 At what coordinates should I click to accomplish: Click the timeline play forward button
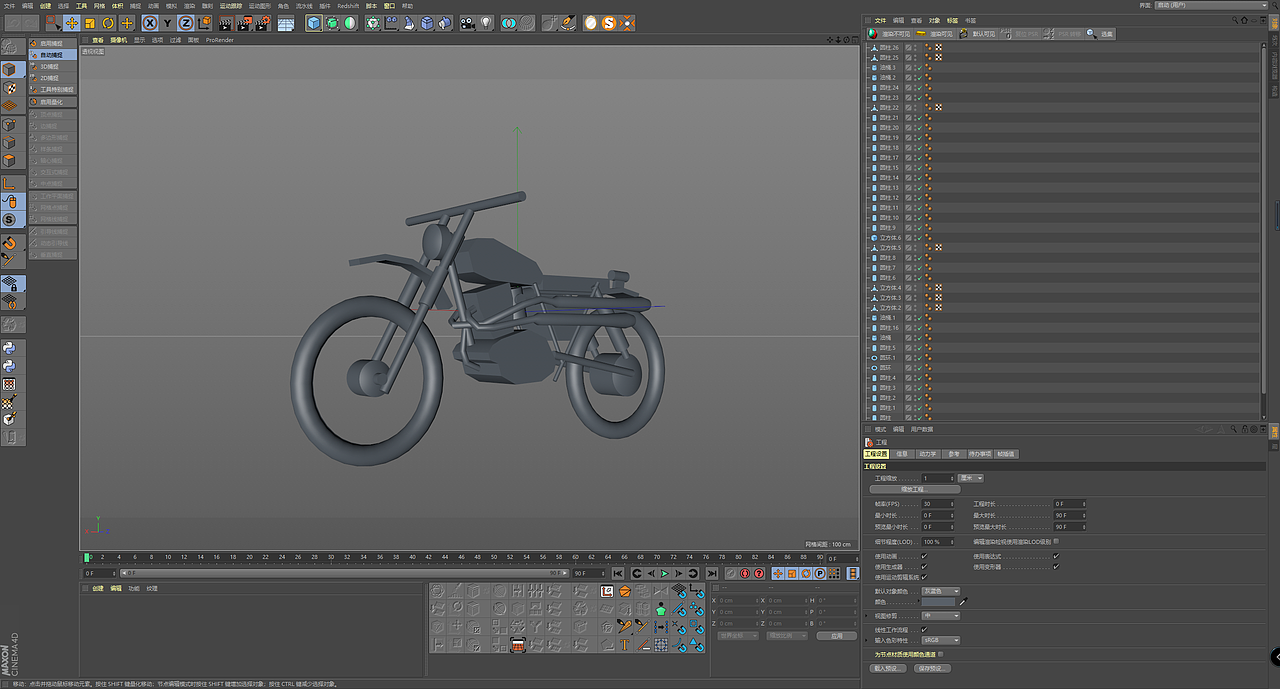click(664, 573)
